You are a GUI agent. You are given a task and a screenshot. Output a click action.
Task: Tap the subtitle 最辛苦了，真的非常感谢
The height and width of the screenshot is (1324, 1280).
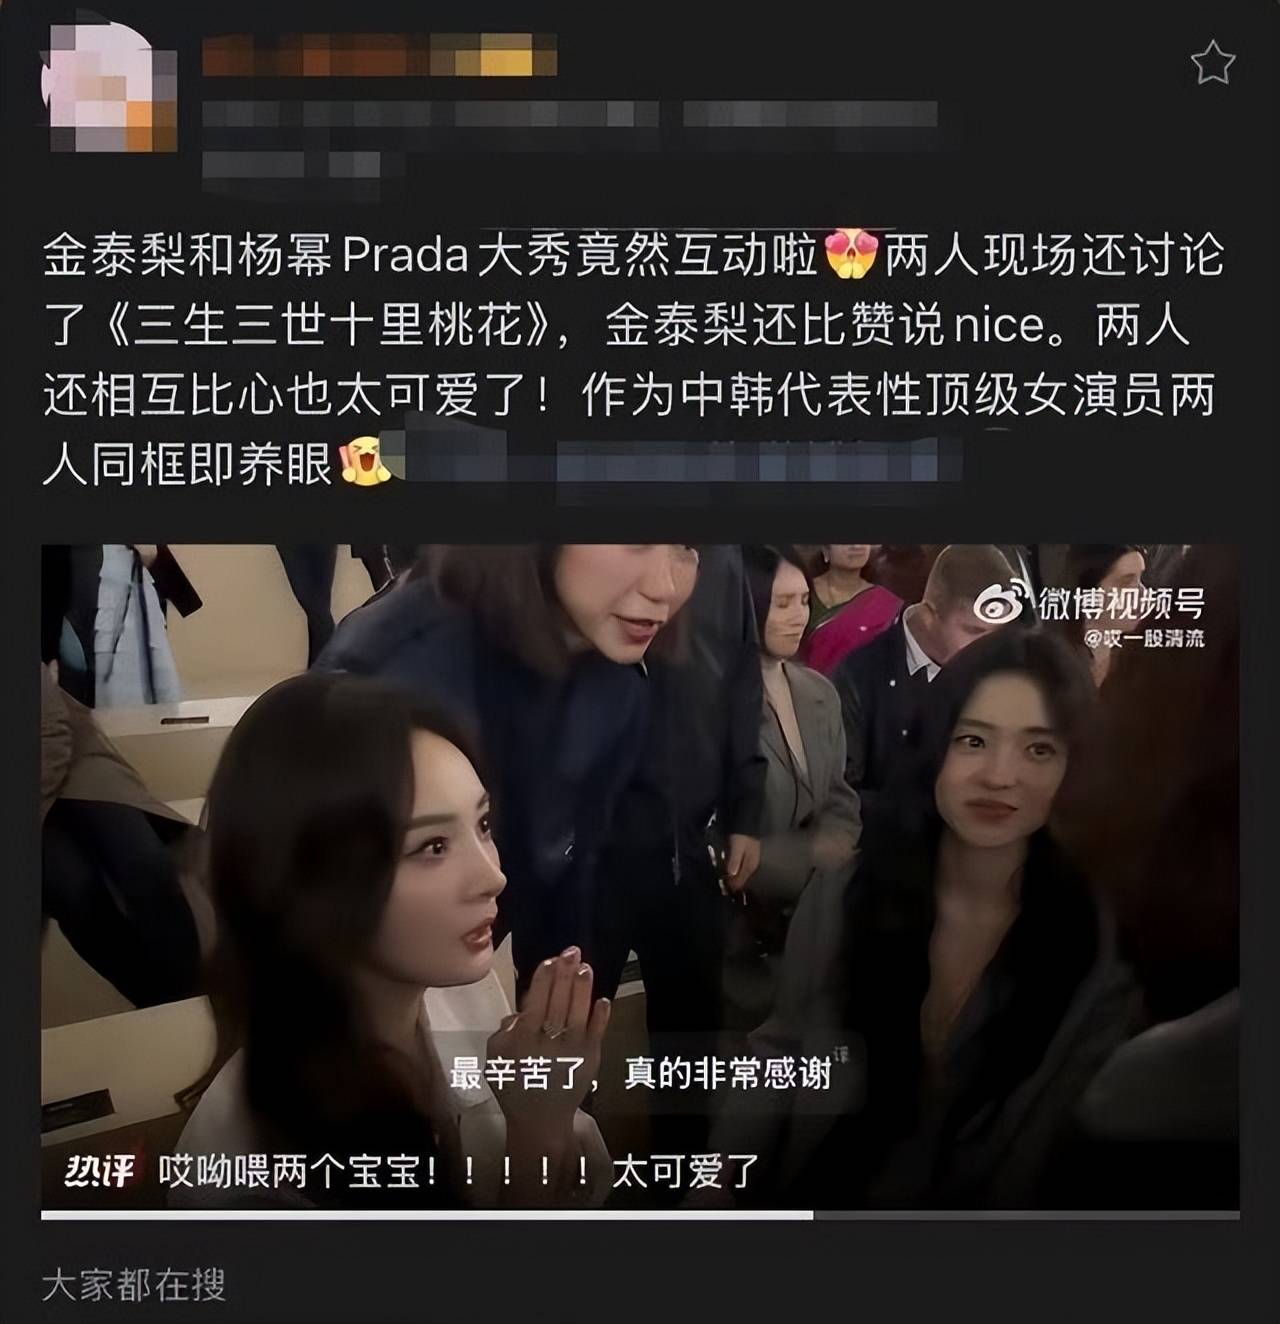[640, 1073]
